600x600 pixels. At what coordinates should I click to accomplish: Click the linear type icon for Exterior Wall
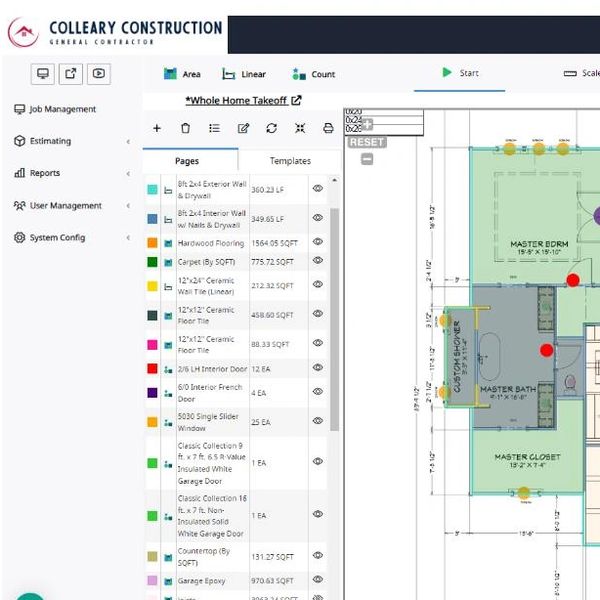168,190
